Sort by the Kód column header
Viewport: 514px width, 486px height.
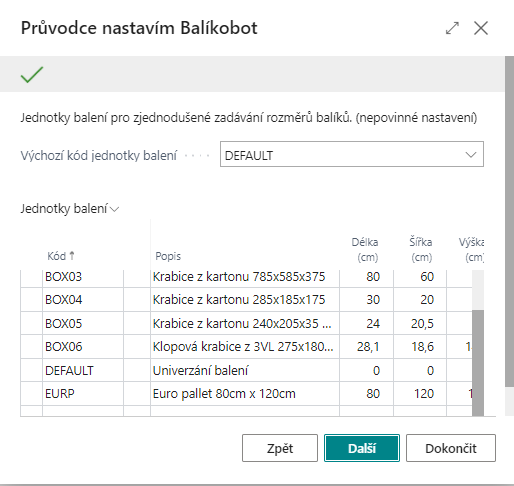click(61, 256)
